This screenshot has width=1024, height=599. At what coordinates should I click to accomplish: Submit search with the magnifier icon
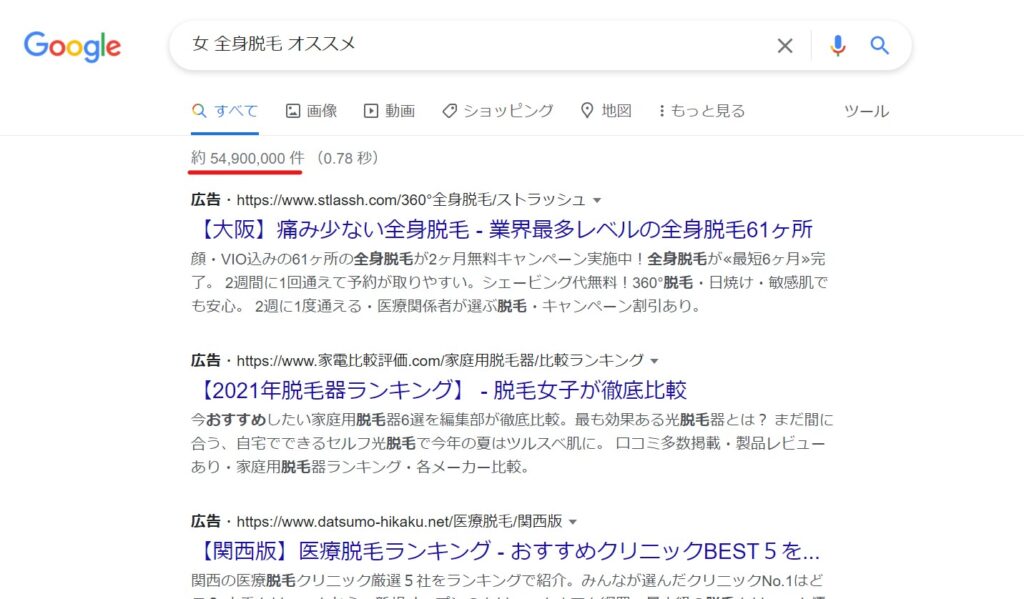click(880, 45)
